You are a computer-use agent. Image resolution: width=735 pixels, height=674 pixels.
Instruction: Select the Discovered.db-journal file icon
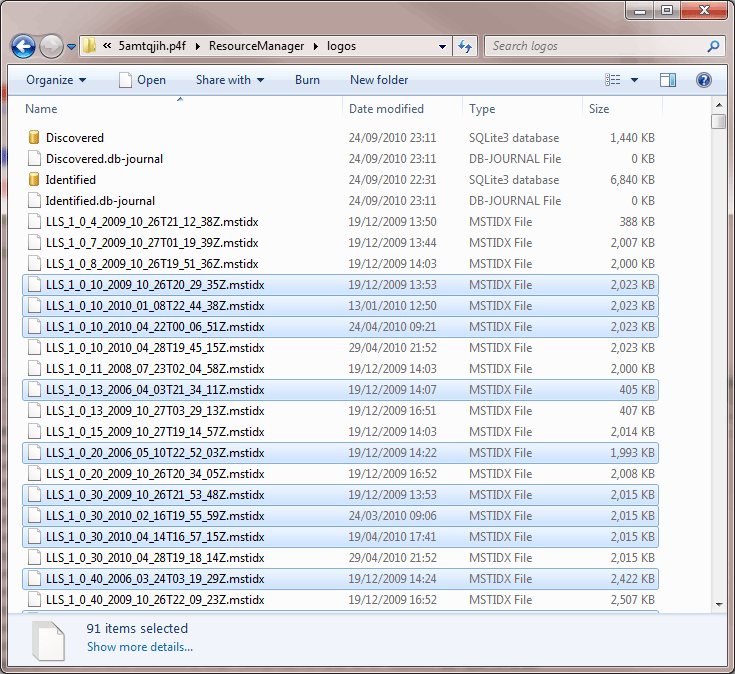[34, 158]
